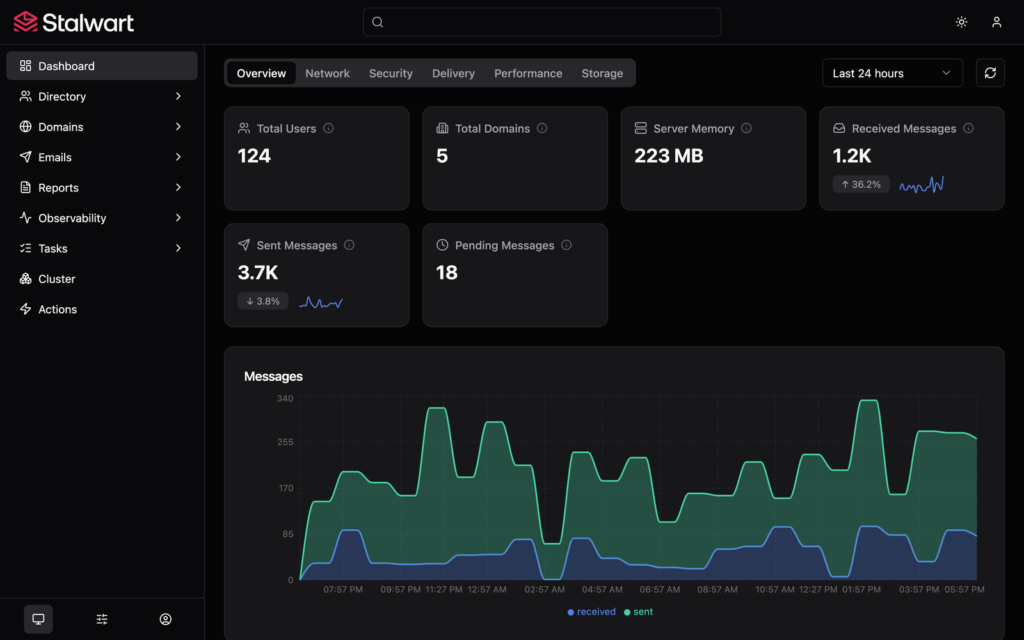Click the Actions lightning bolt icon
This screenshot has height=640, width=1024.
point(25,309)
